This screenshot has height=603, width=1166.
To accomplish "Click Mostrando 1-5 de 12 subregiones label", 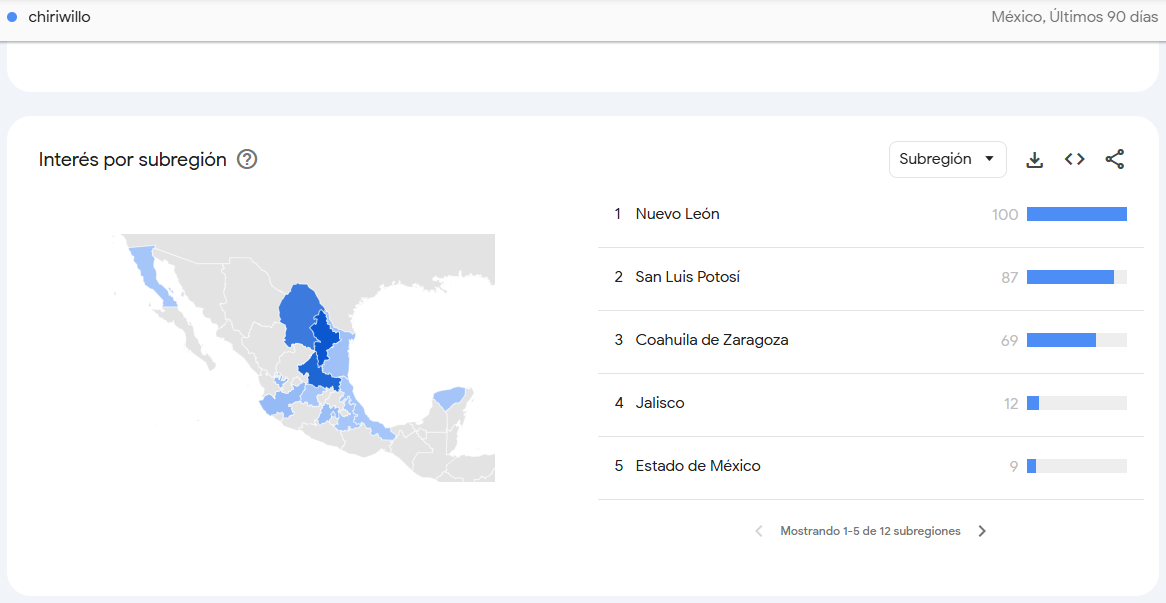I will click(x=870, y=531).
